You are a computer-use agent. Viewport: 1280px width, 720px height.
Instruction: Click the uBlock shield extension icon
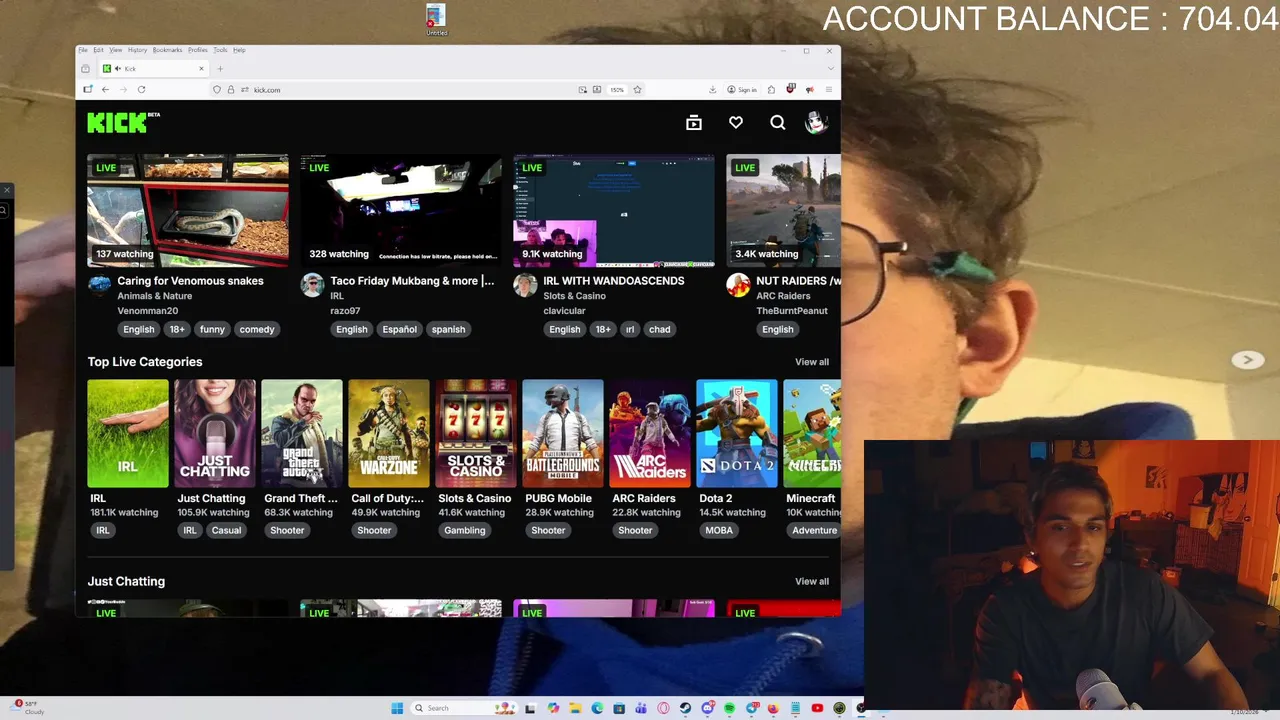(790, 89)
